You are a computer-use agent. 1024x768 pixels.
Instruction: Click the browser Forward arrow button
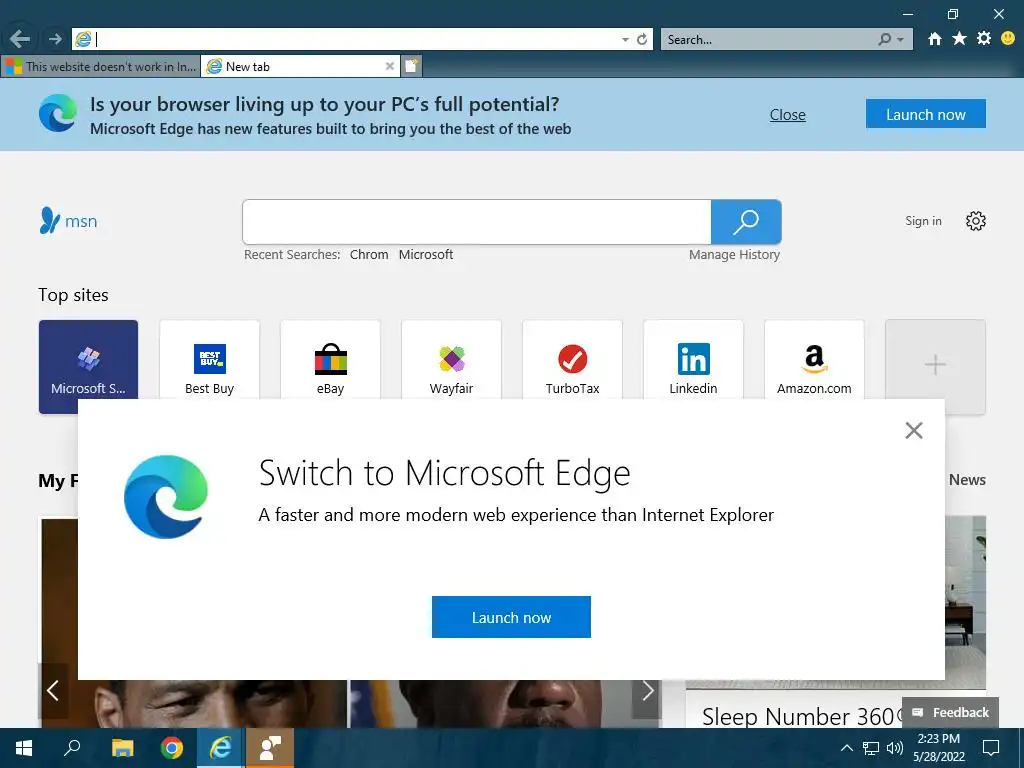point(55,39)
